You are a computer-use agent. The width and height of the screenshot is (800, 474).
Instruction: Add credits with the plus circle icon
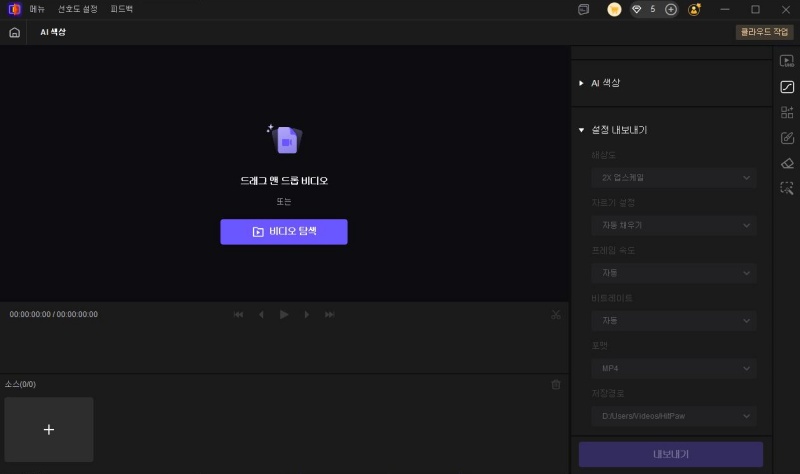[x=671, y=9]
